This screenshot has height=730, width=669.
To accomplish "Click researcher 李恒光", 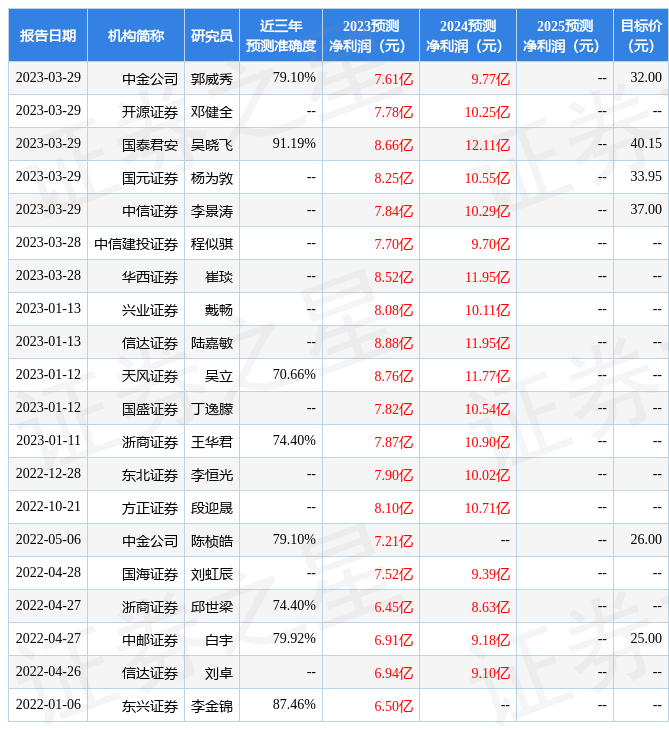I will click(x=212, y=475).
